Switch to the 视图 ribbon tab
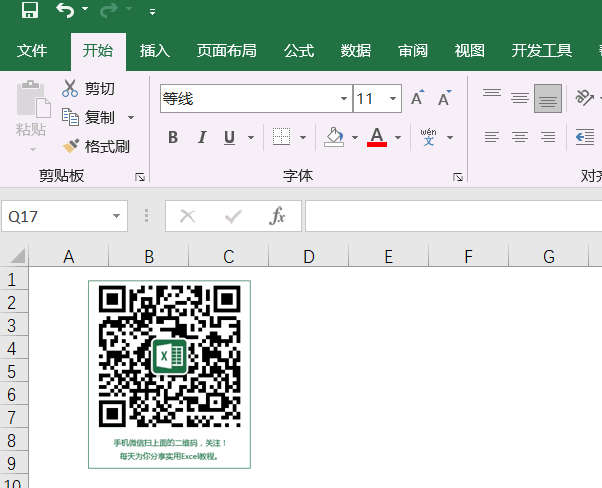 pos(470,51)
